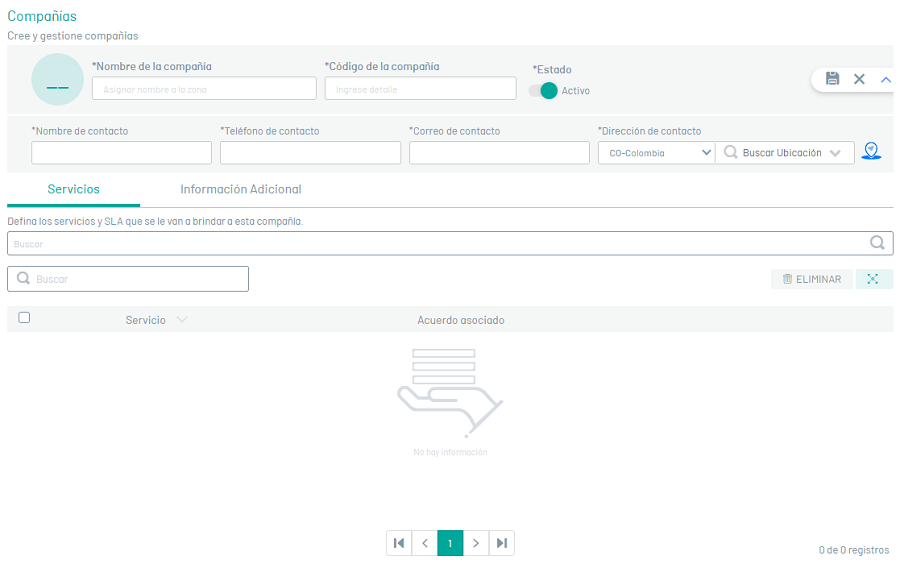Check the select-all checkbox in table header
Screen dimensions: 900x564
coord(24,318)
